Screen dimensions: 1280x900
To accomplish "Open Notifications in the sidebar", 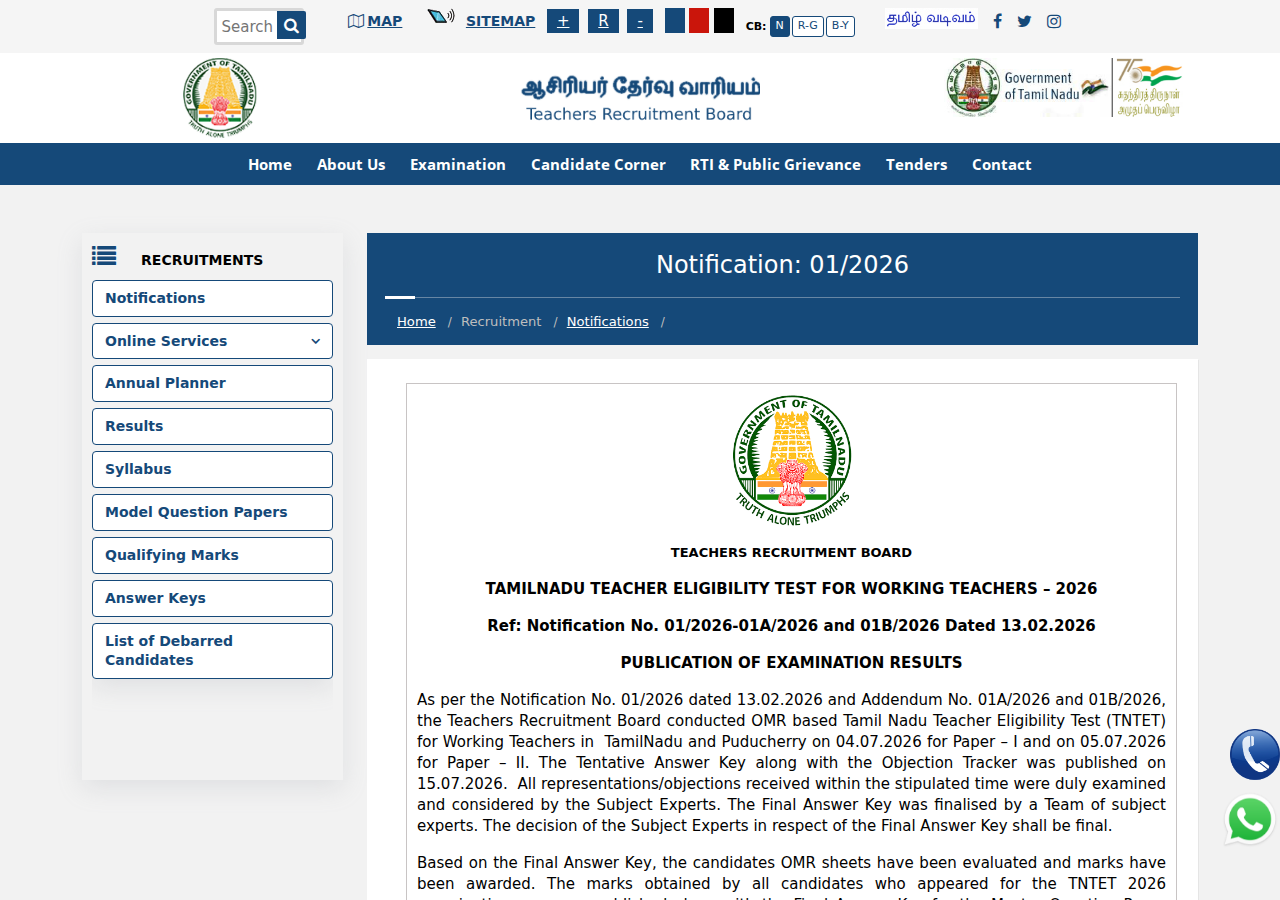I will pyautogui.click(x=212, y=298).
